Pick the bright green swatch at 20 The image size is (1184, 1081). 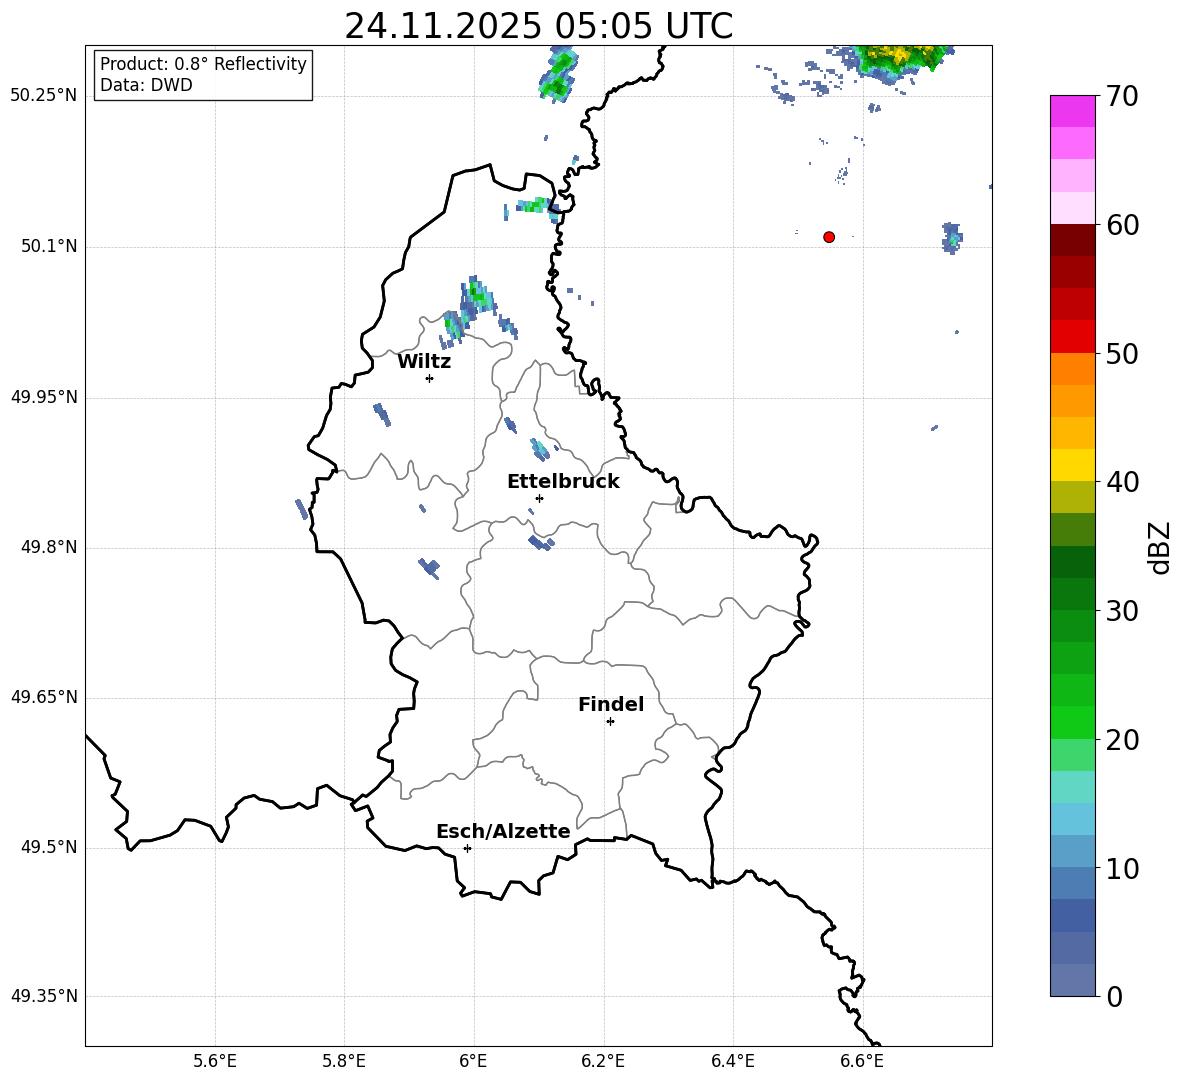click(1073, 723)
